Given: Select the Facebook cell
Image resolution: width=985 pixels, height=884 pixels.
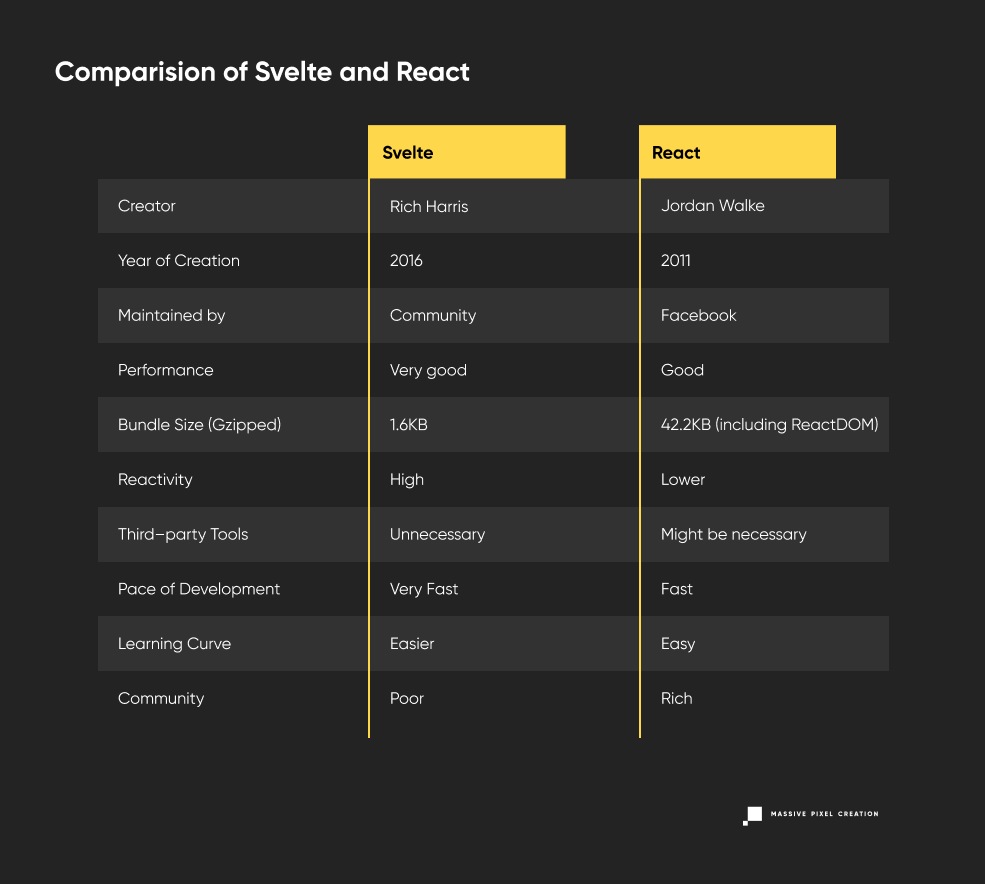Looking at the screenshot, I should tap(698, 315).
